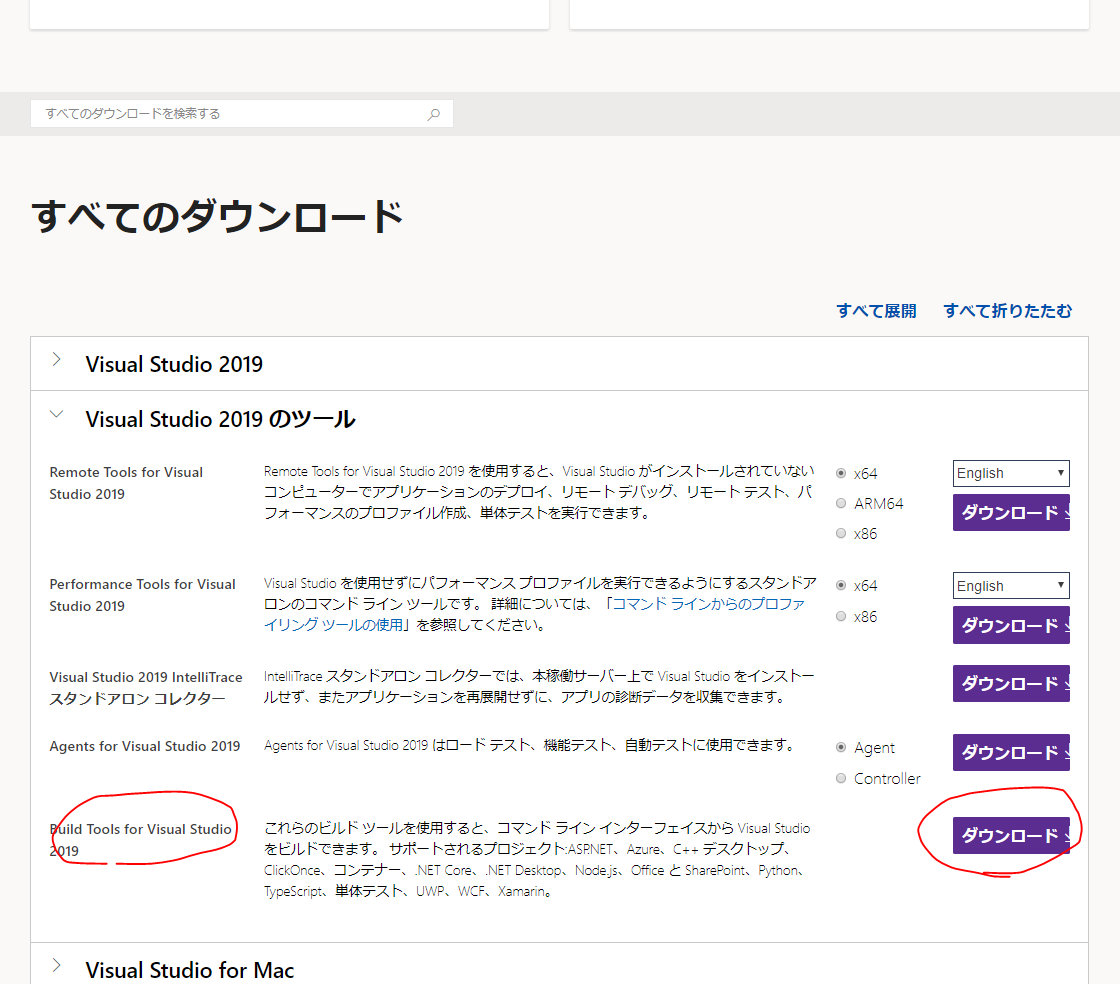
Task: Click the Performance Tools for Visual Studio 2019 title
Action: click(142, 595)
